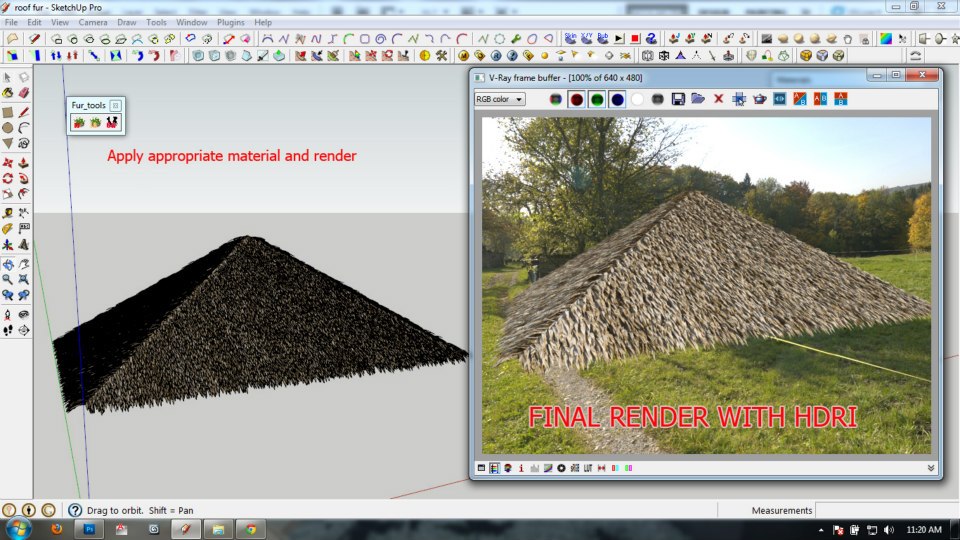Expand the frame buffer bottom-right chevron

[931, 468]
